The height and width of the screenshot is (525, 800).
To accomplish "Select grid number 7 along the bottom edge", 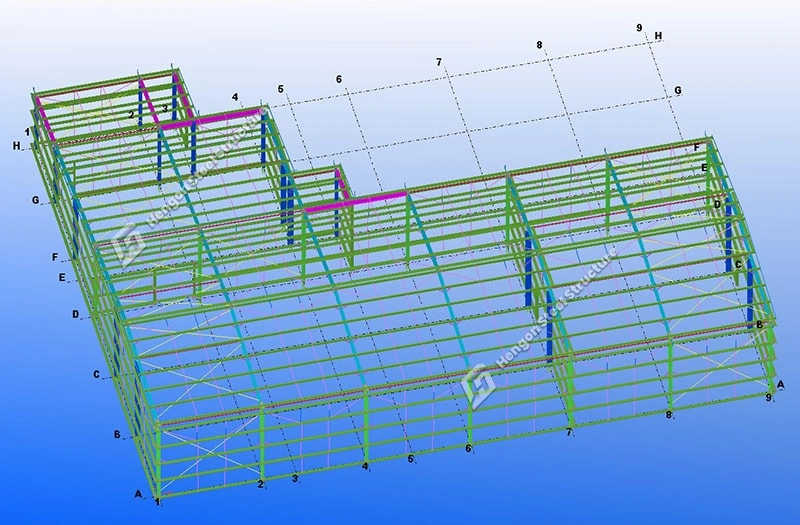I will (x=568, y=432).
